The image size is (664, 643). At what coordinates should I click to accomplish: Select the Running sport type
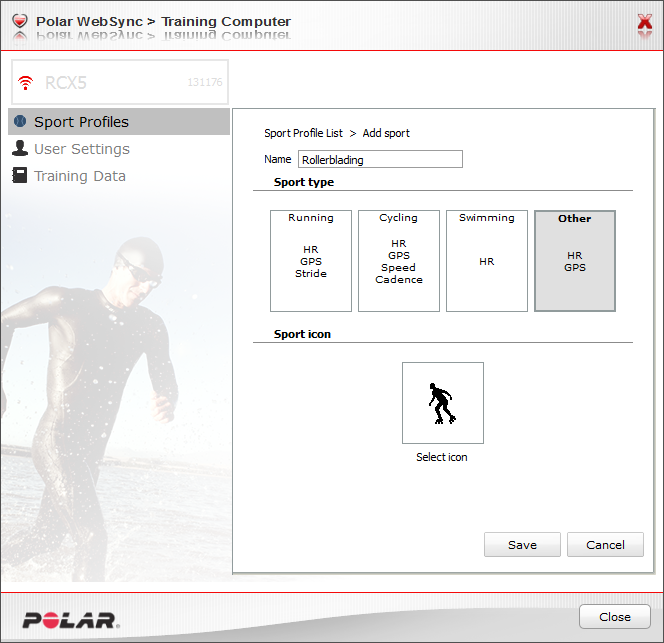pos(311,261)
